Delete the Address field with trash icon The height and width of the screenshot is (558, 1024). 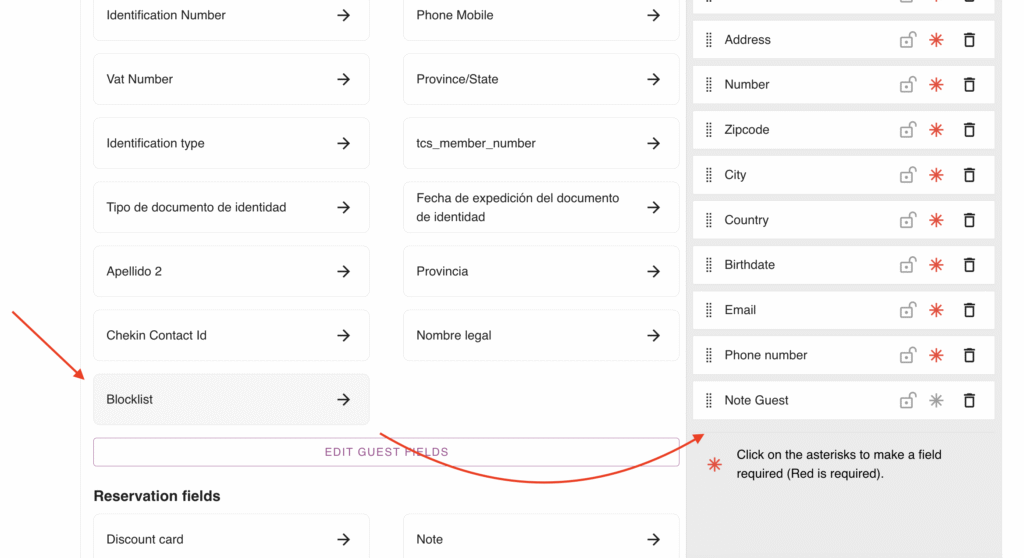[968, 40]
